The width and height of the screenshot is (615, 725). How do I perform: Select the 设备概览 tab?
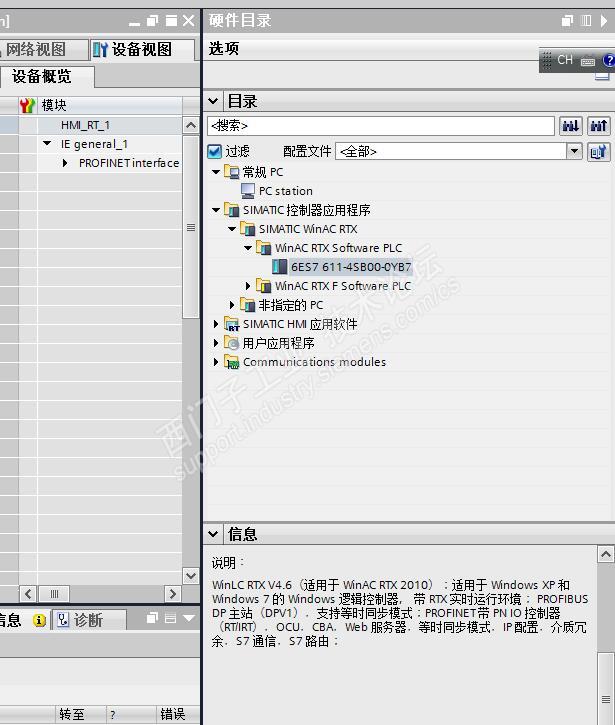(47, 76)
